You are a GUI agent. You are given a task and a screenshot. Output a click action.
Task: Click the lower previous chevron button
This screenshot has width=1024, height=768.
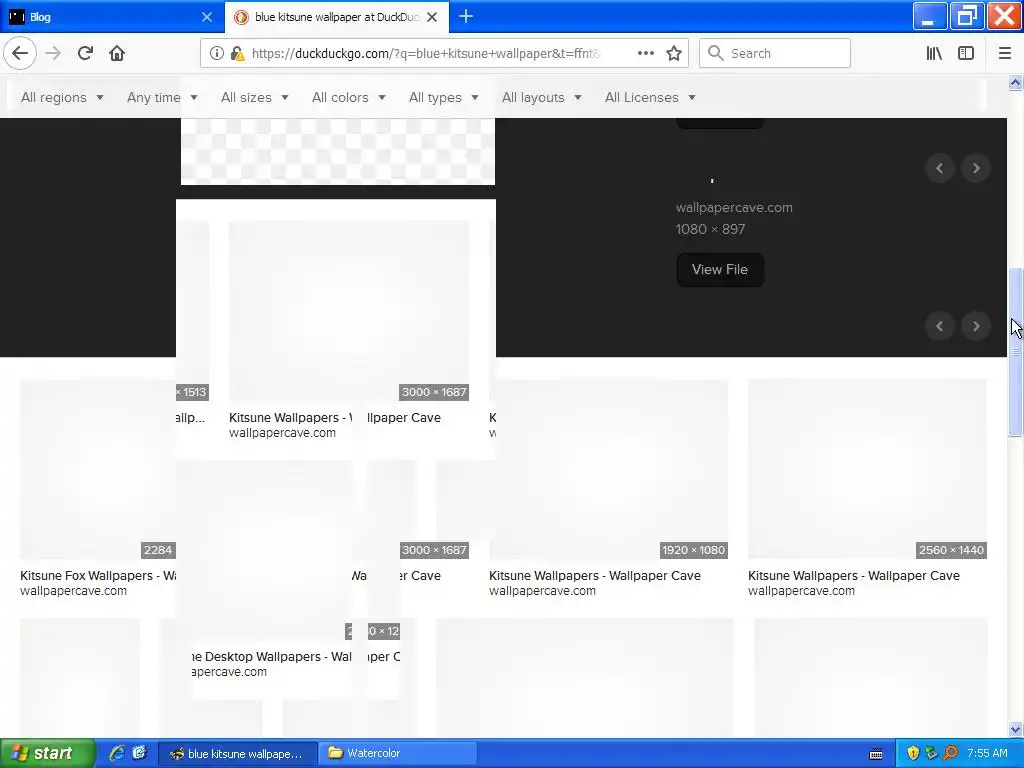(940, 327)
